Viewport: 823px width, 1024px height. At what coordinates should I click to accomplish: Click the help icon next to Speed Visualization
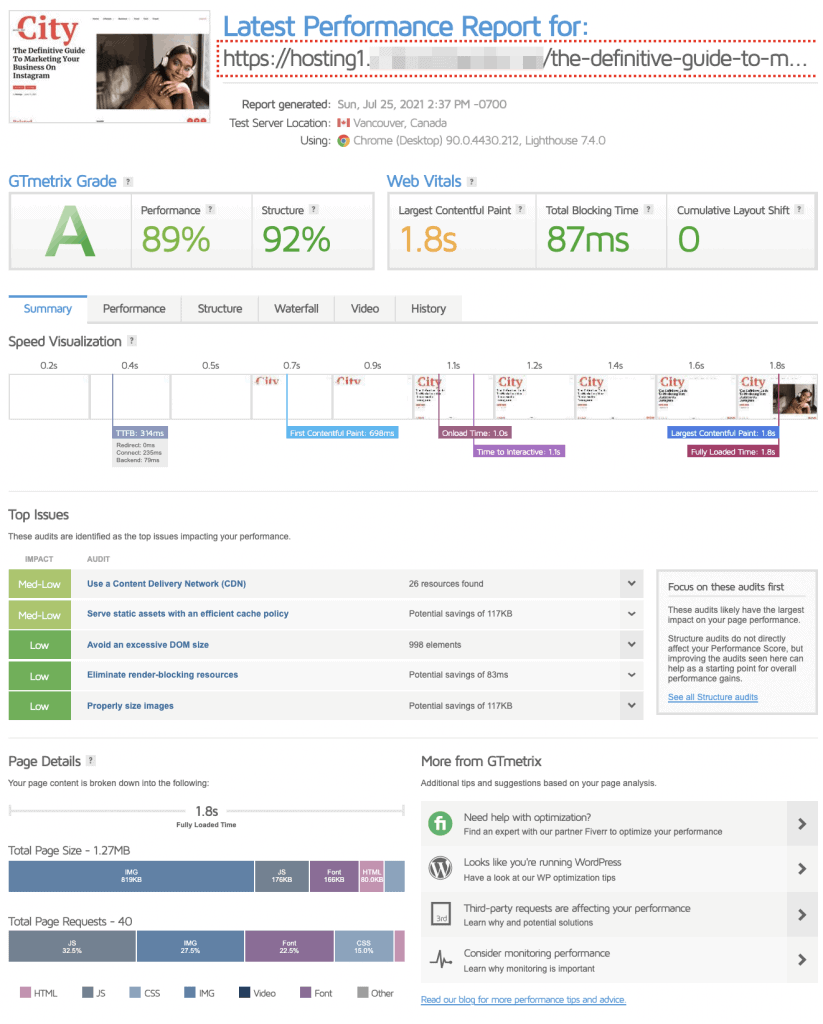(132, 342)
